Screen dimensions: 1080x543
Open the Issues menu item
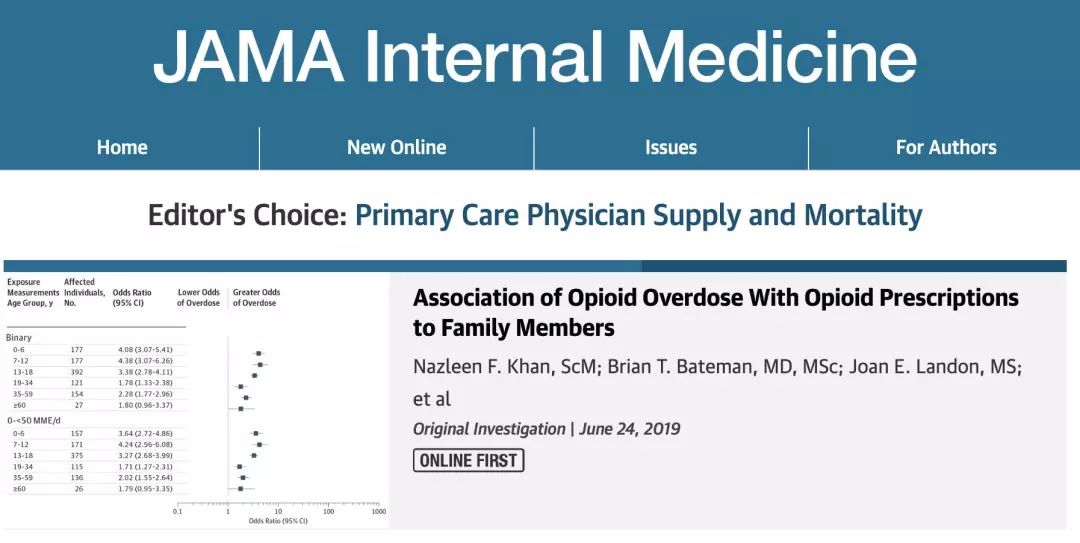tap(671, 148)
